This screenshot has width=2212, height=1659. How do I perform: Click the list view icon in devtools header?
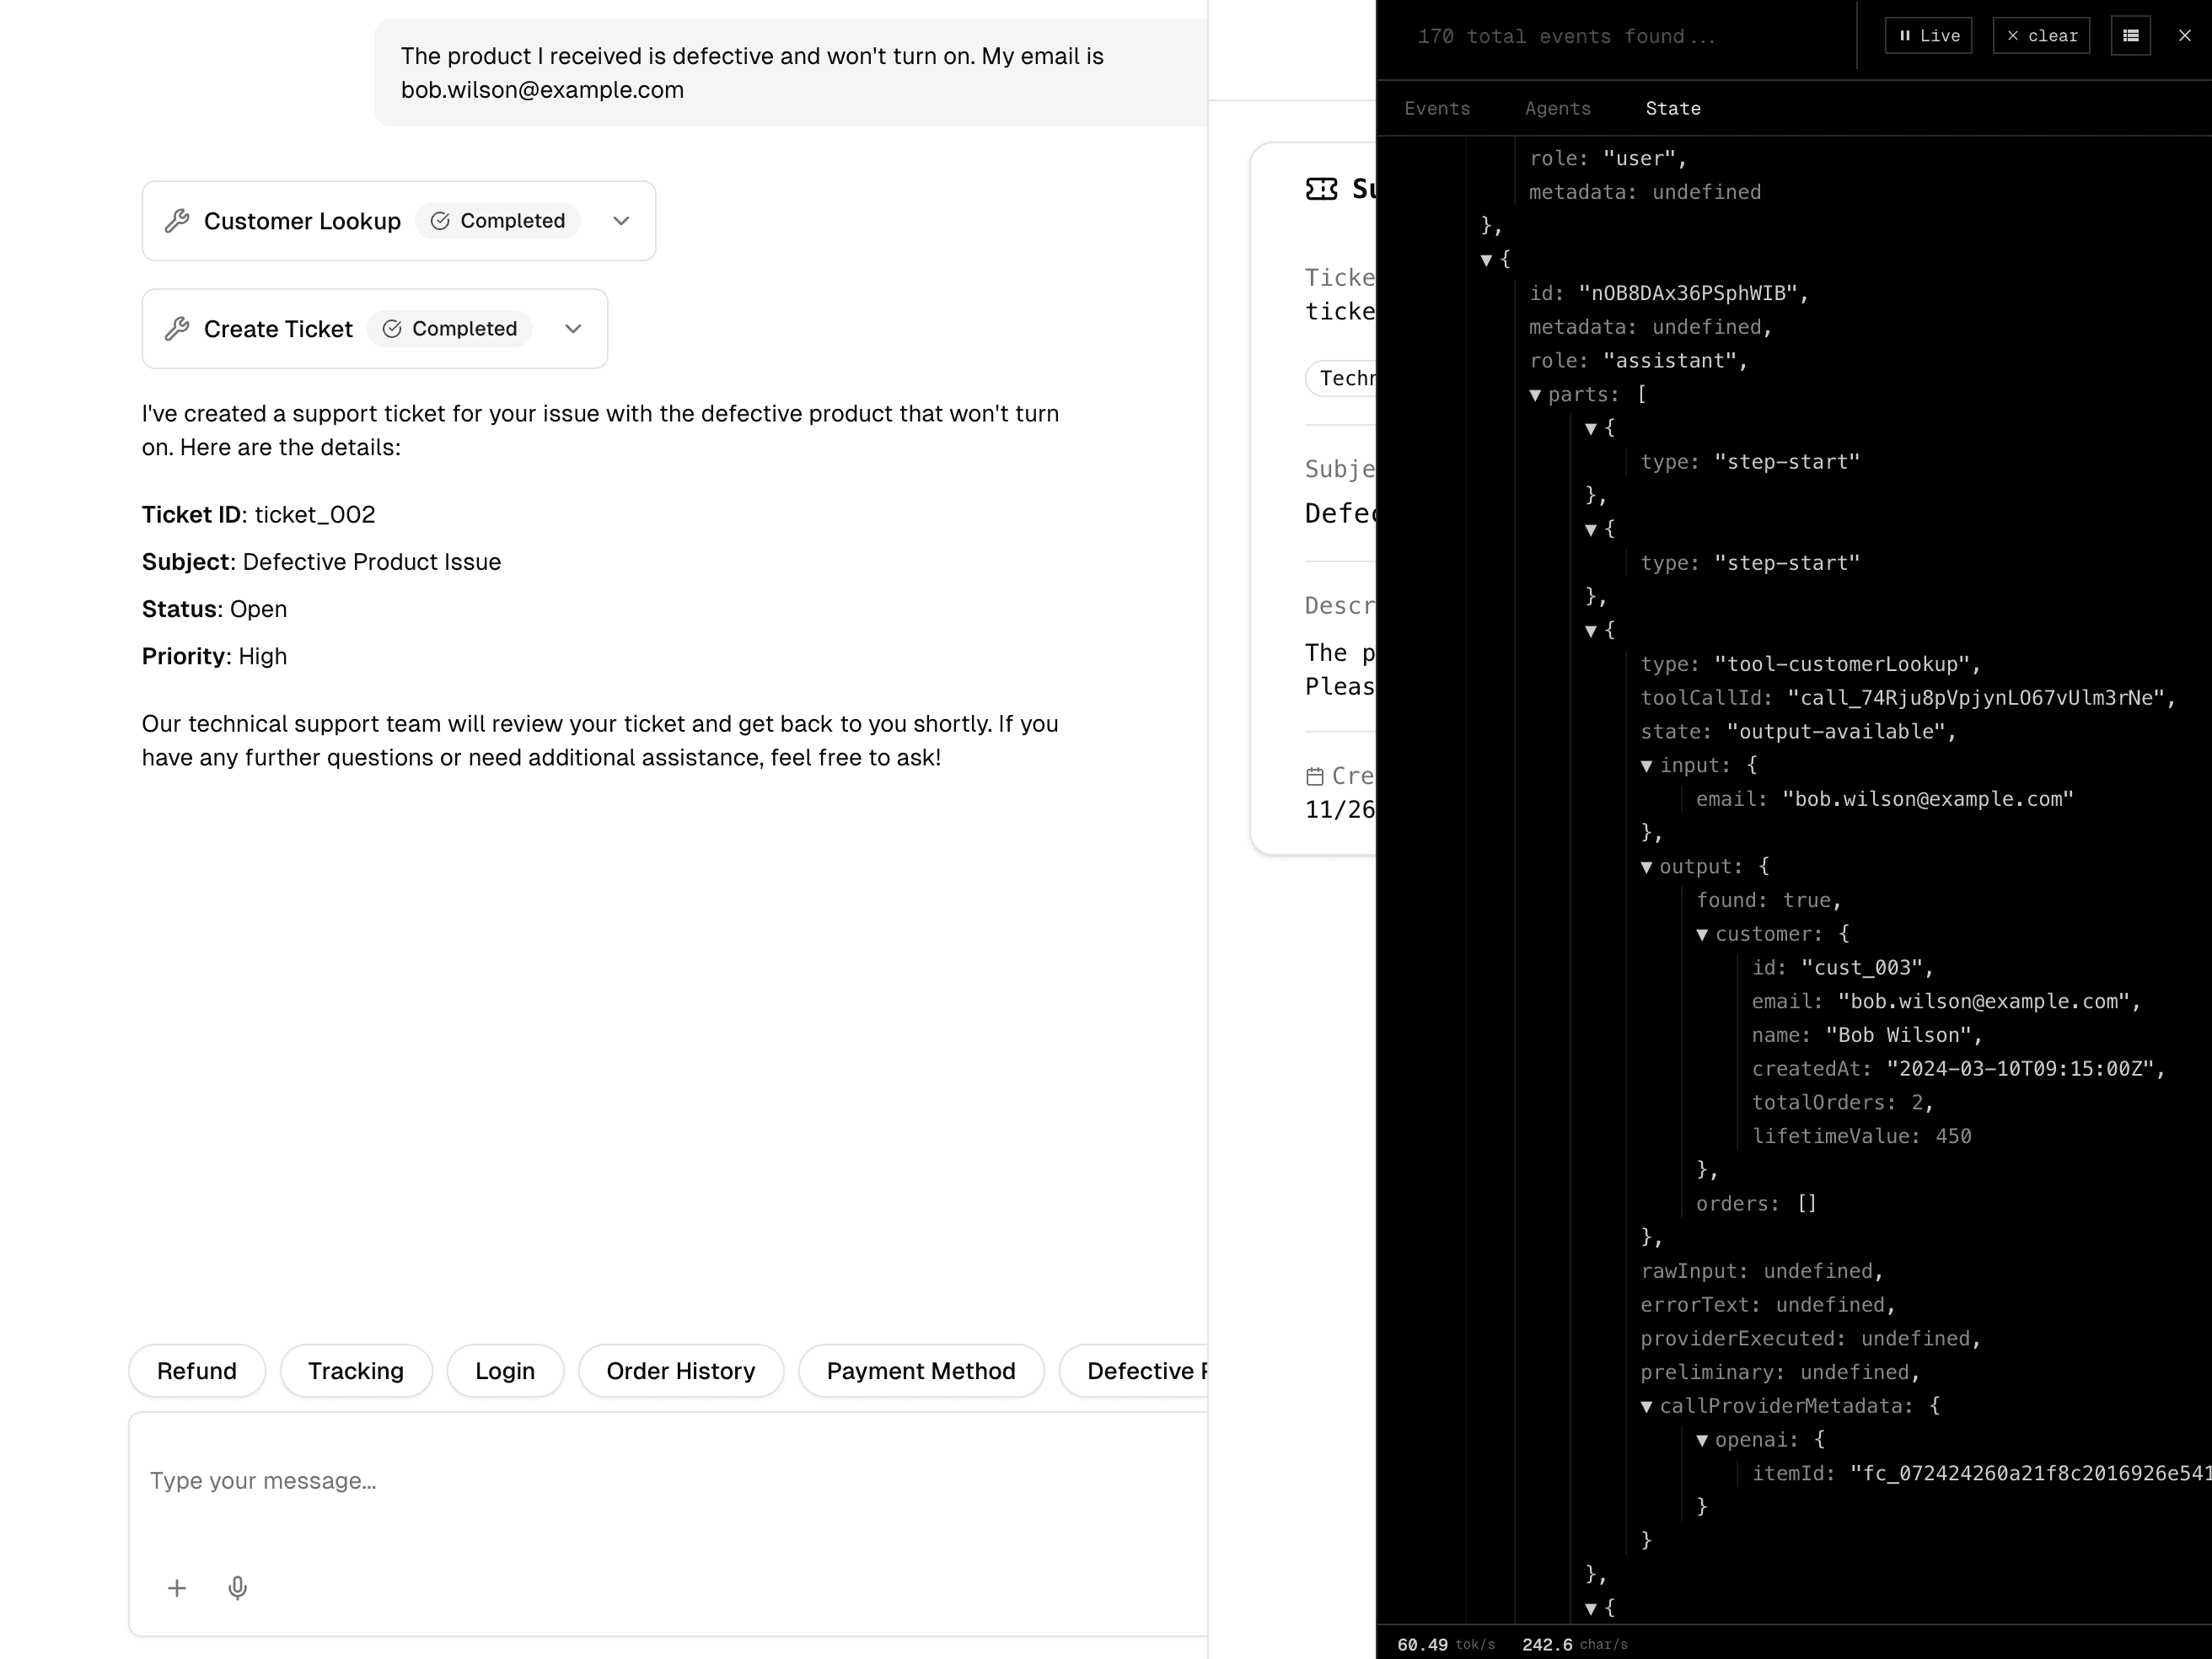click(x=2130, y=36)
